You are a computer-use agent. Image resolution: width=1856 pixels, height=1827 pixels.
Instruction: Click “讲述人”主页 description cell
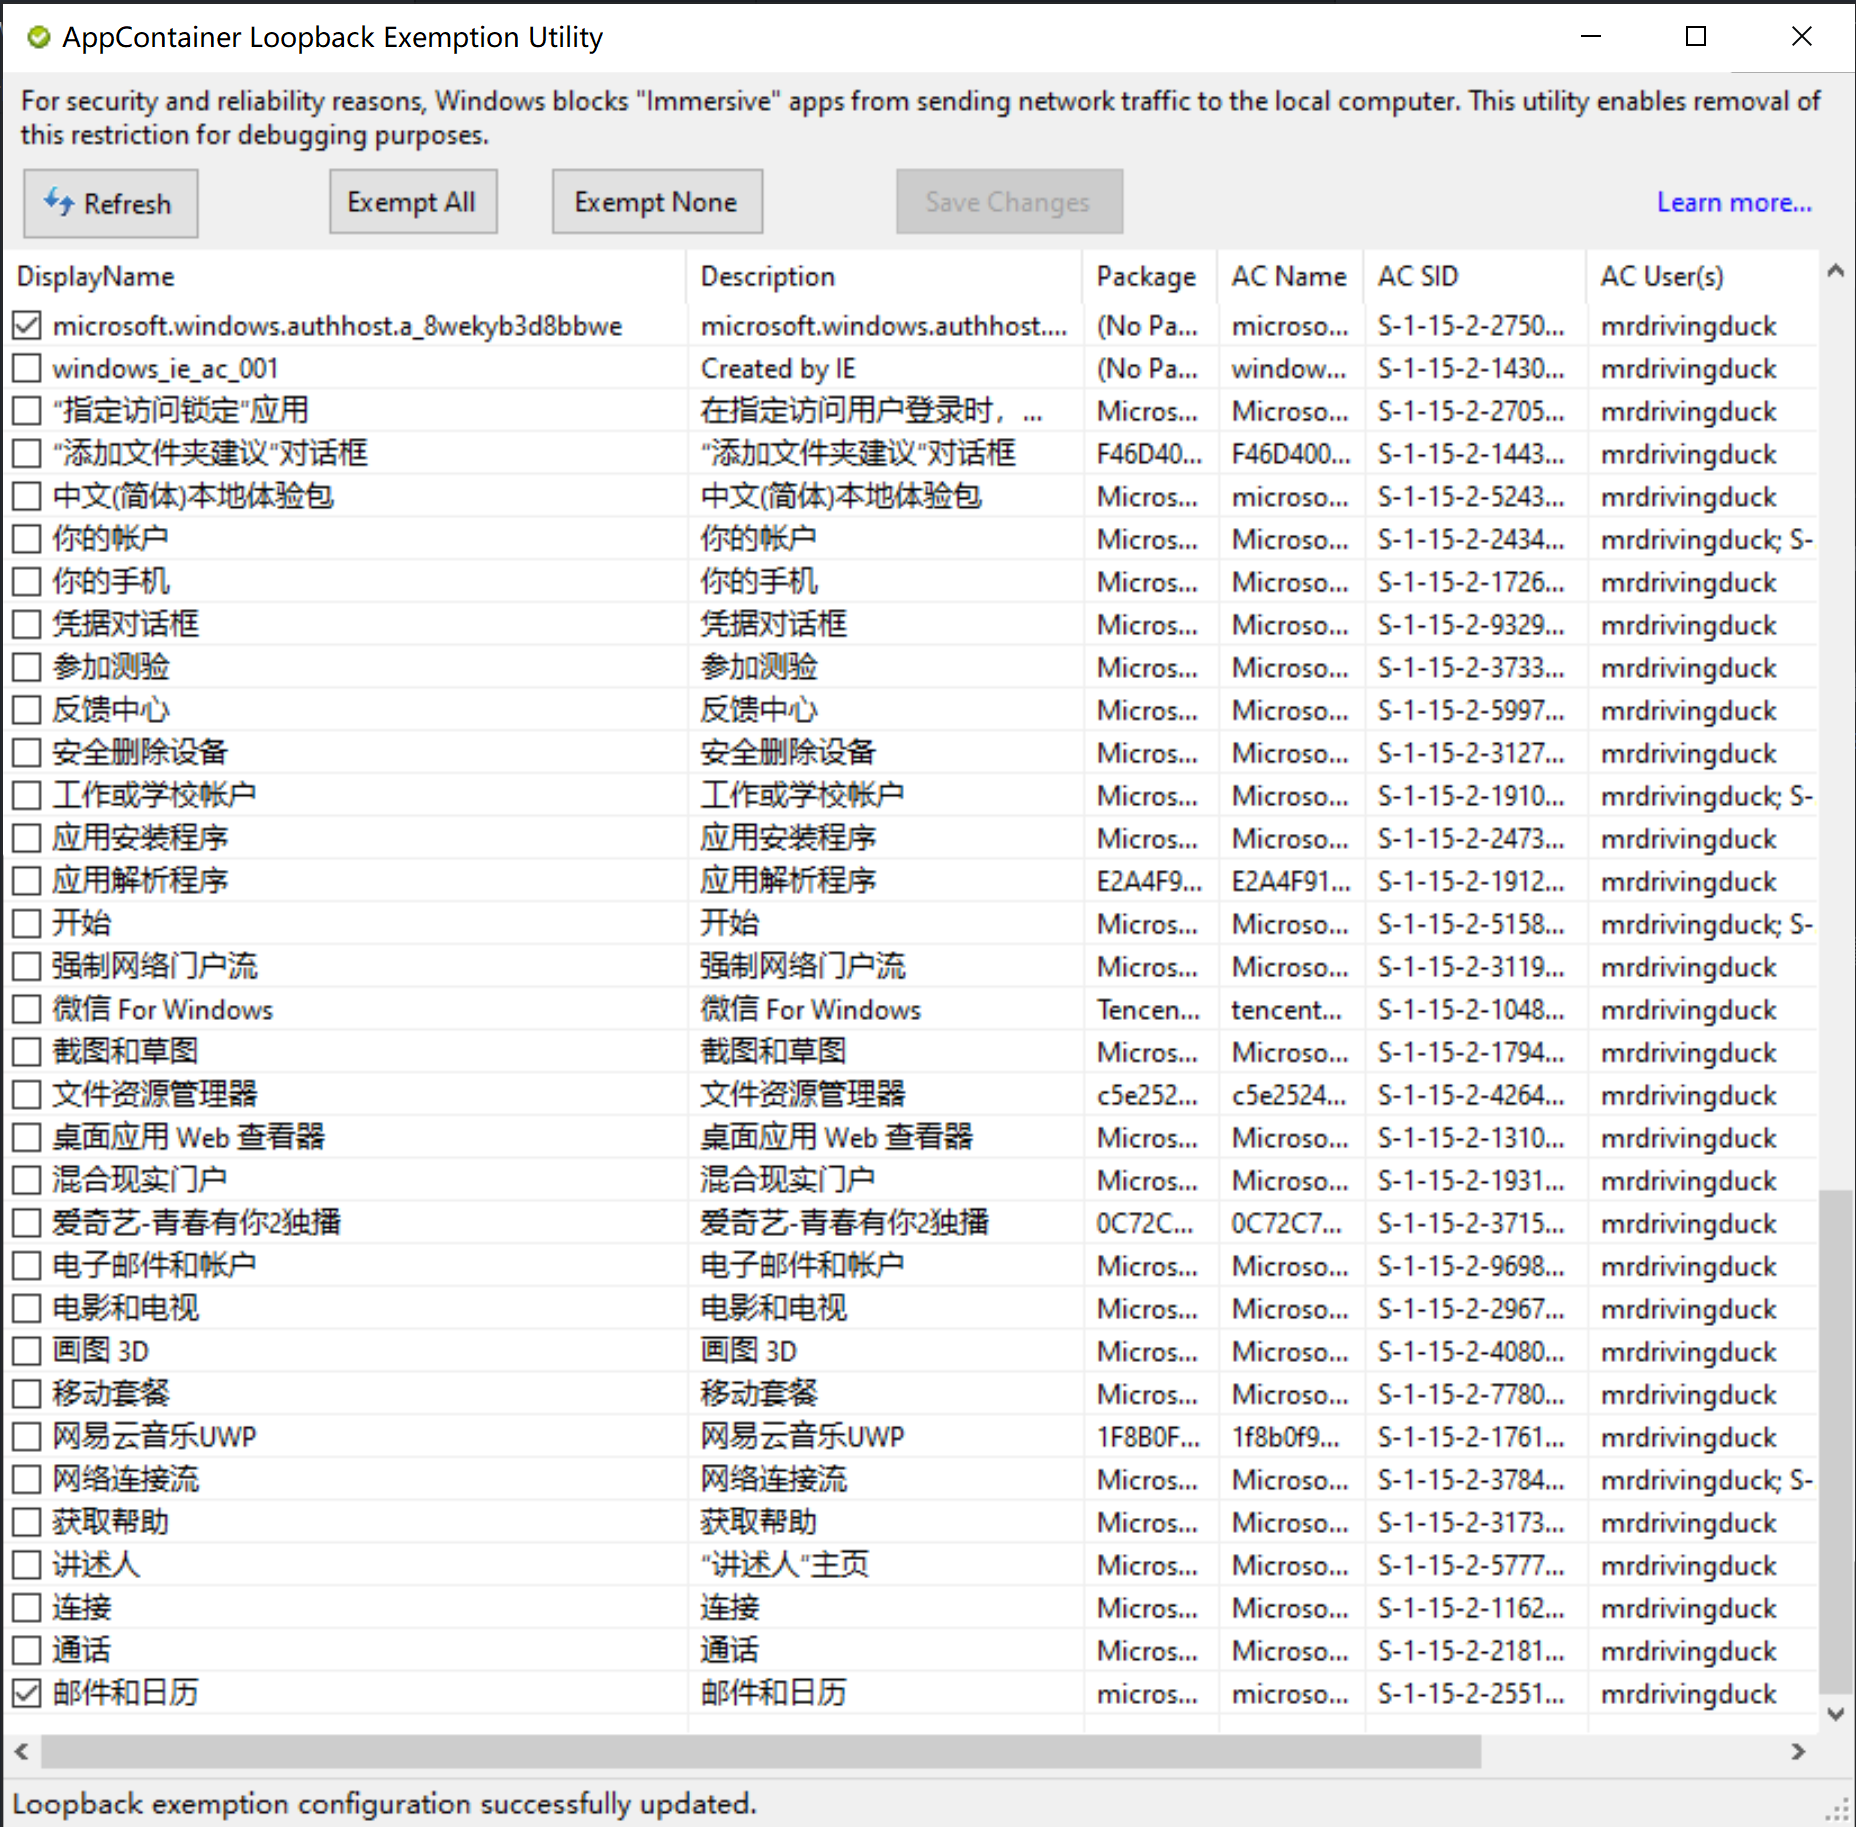coord(785,1564)
